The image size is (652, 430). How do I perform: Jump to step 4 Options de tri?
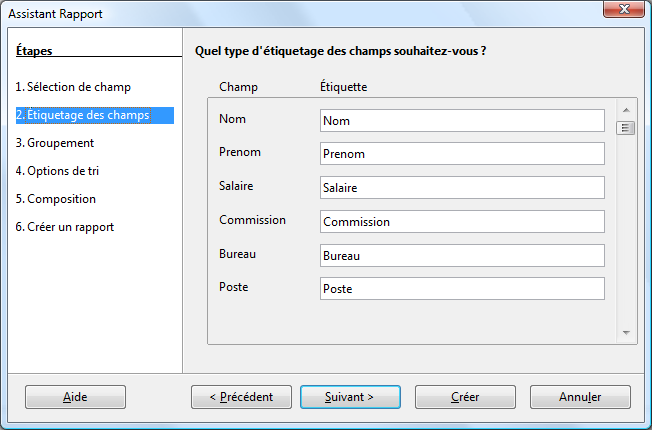(57, 171)
